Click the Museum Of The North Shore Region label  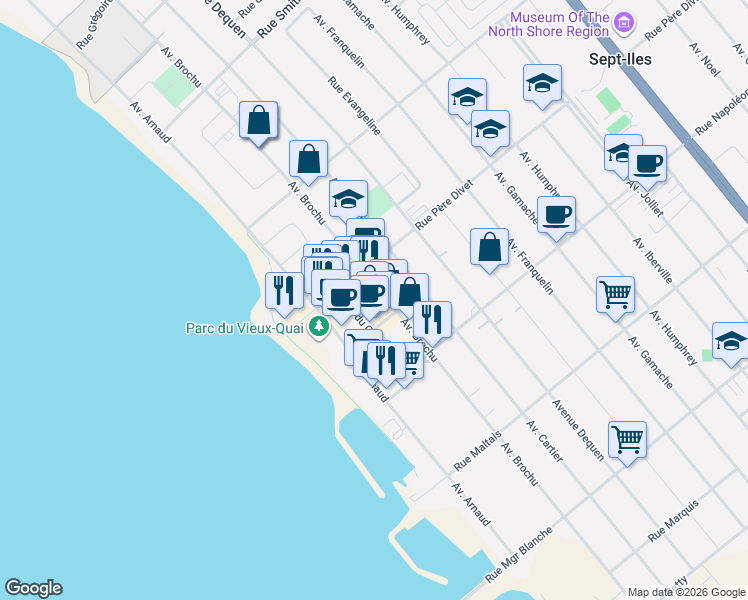click(549, 24)
